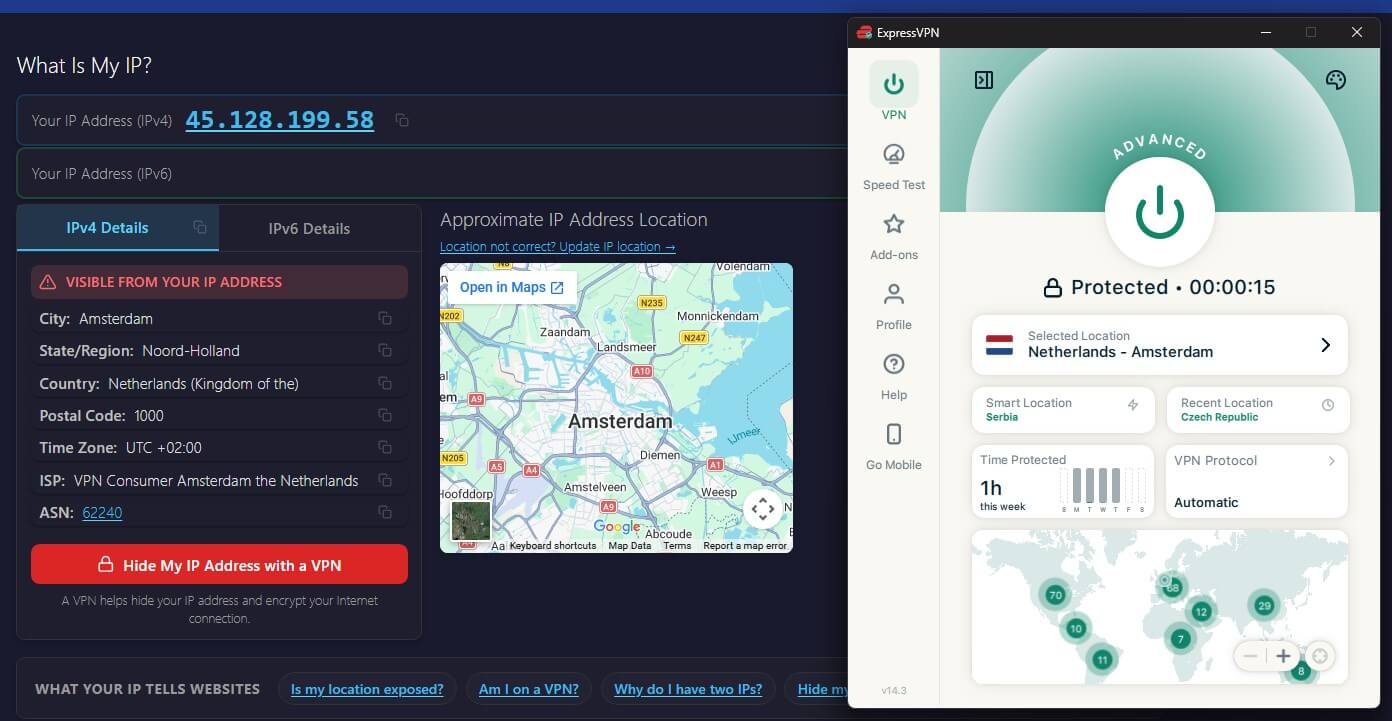Collapse the ExpressVPN sidebar panel icon

click(x=984, y=80)
